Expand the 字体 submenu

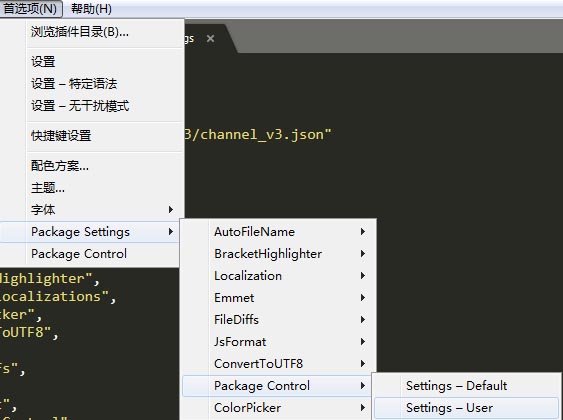(x=92, y=210)
